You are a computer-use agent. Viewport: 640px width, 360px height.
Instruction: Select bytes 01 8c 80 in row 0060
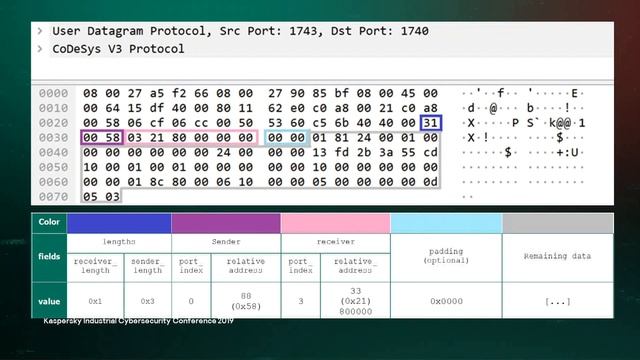point(157,182)
